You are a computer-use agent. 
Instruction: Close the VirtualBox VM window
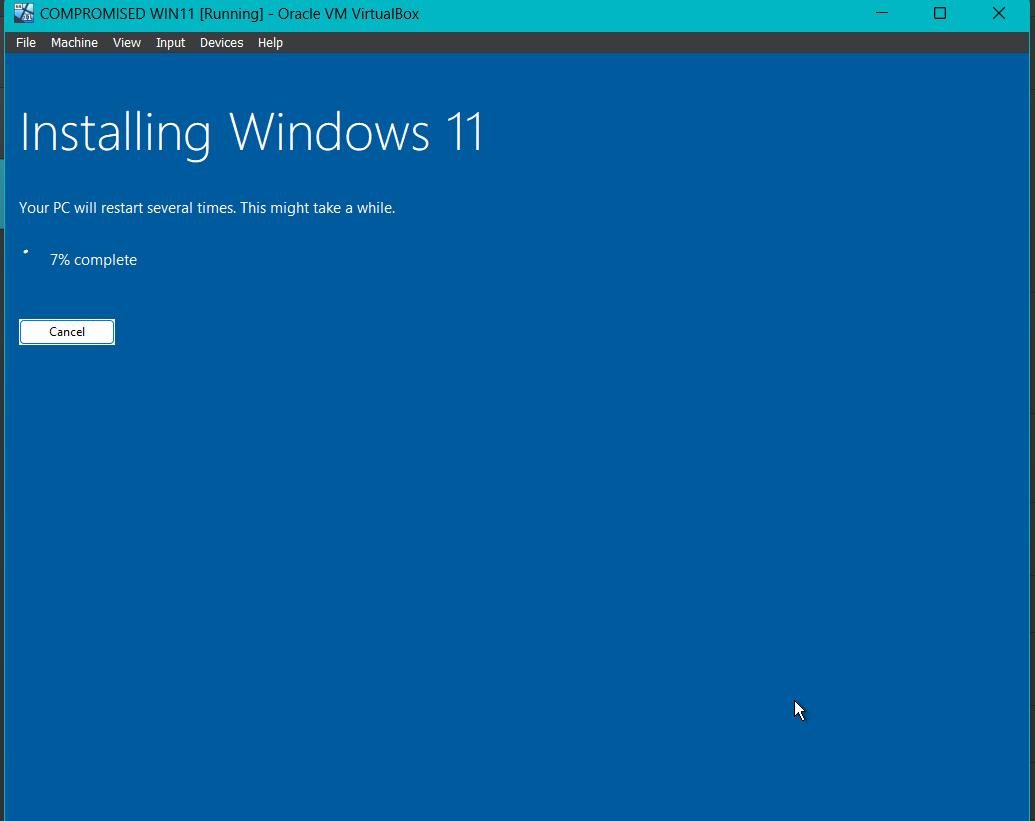coord(999,13)
